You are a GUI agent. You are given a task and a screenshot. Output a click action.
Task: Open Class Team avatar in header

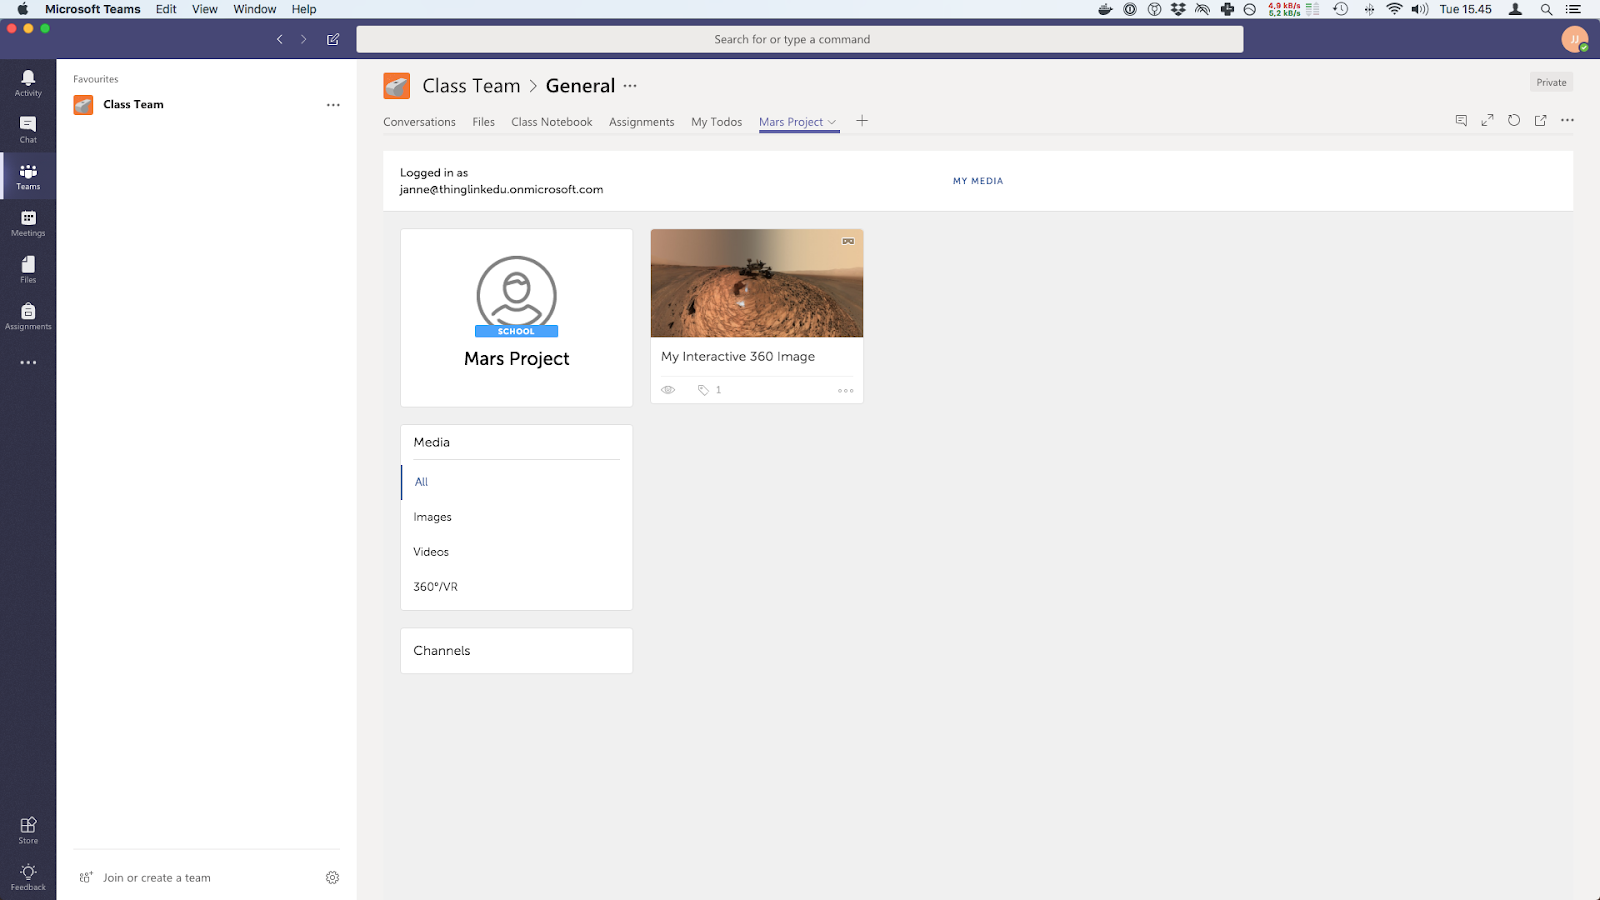[x=397, y=86]
